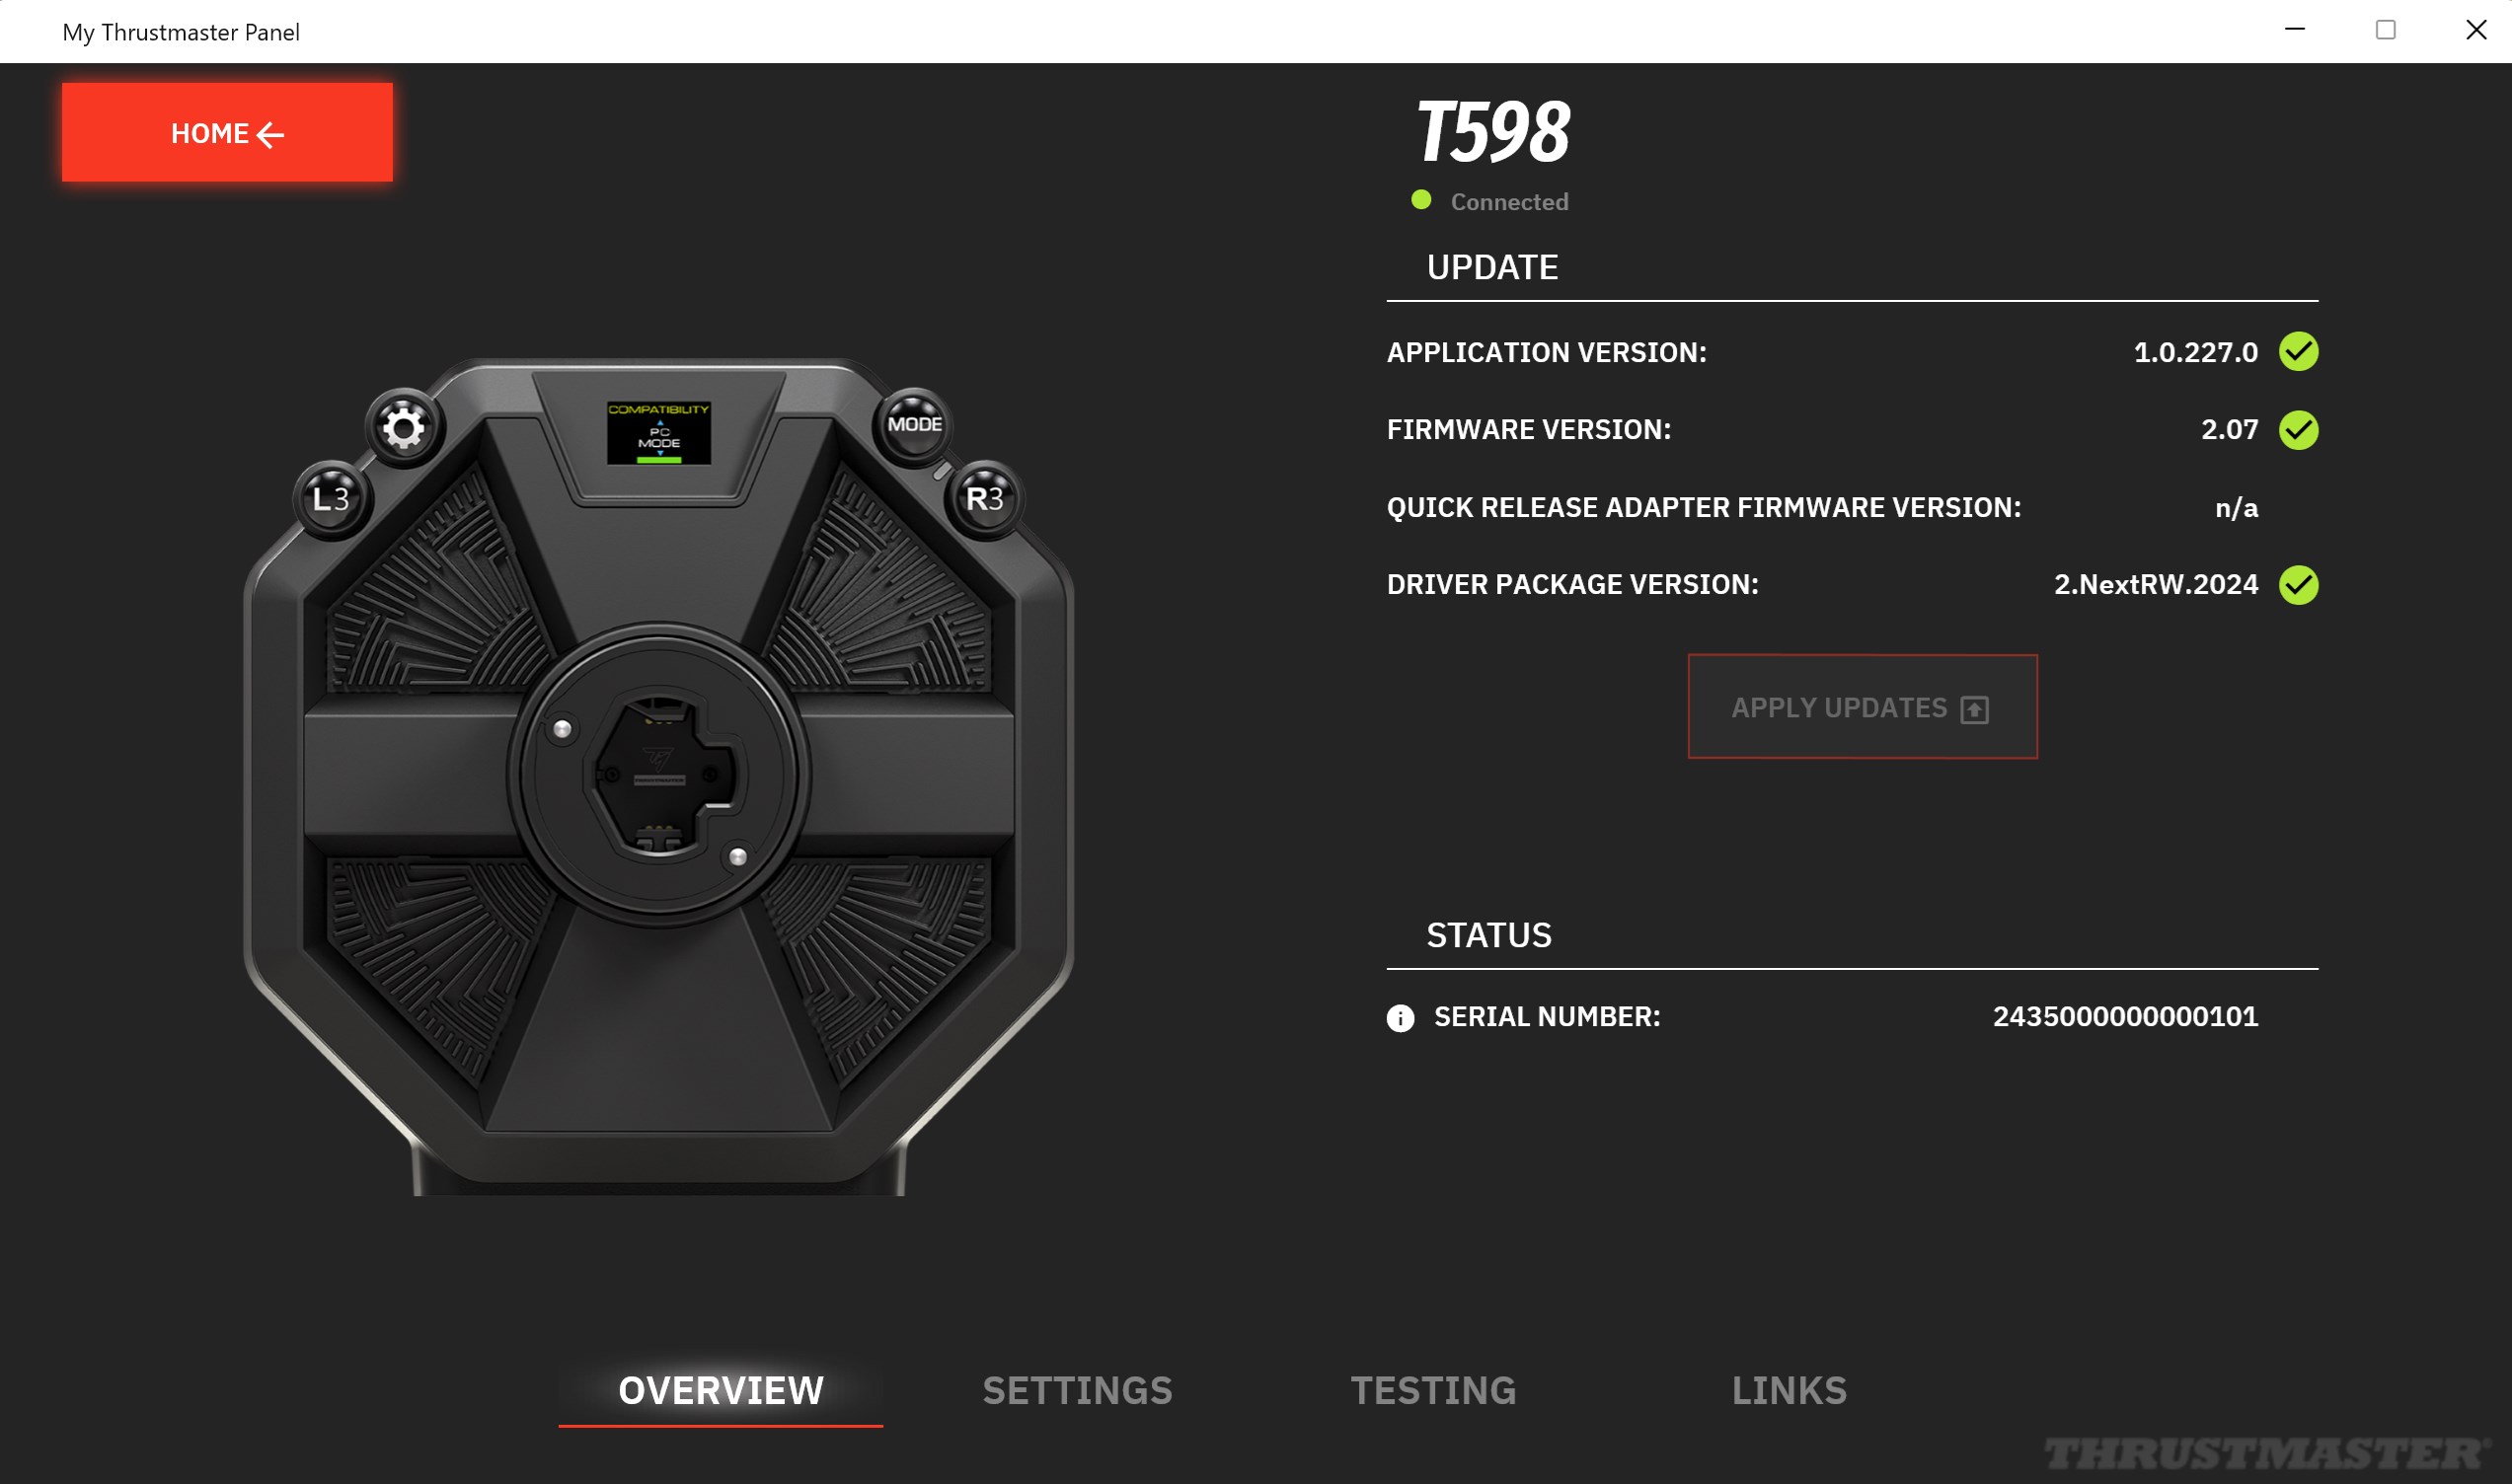
Task: Click the serial number value
Action: click(x=2125, y=1017)
